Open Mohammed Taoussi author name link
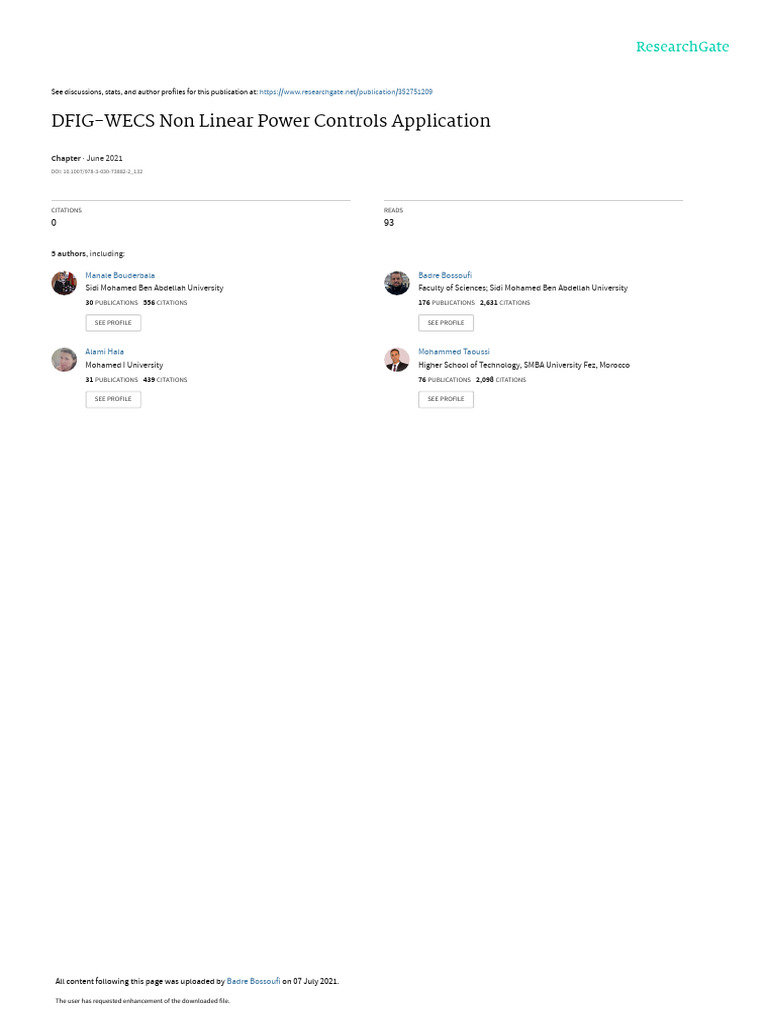 [454, 352]
